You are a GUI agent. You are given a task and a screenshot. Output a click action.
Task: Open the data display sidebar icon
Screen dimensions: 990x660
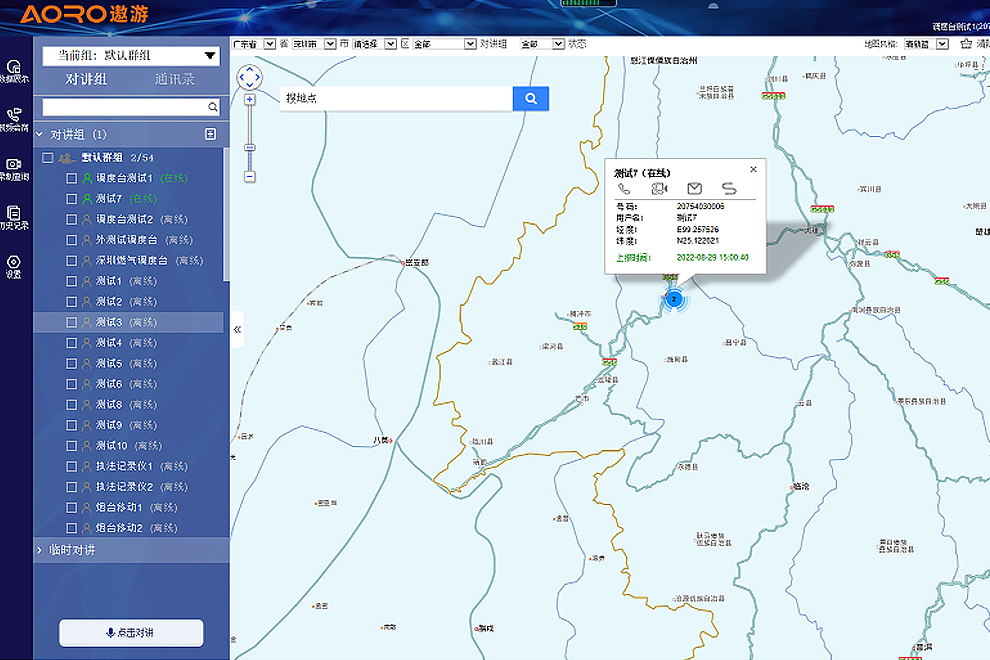14,66
